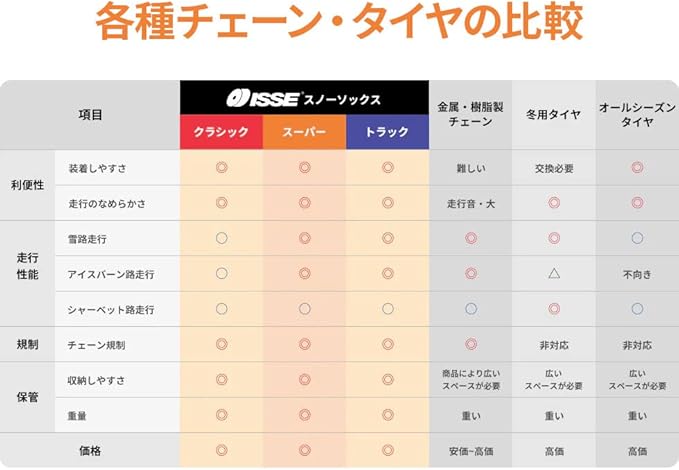The height and width of the screenshot is (470, 679).
Task: Click the 利便性 category label
Action: coord(27,185)
